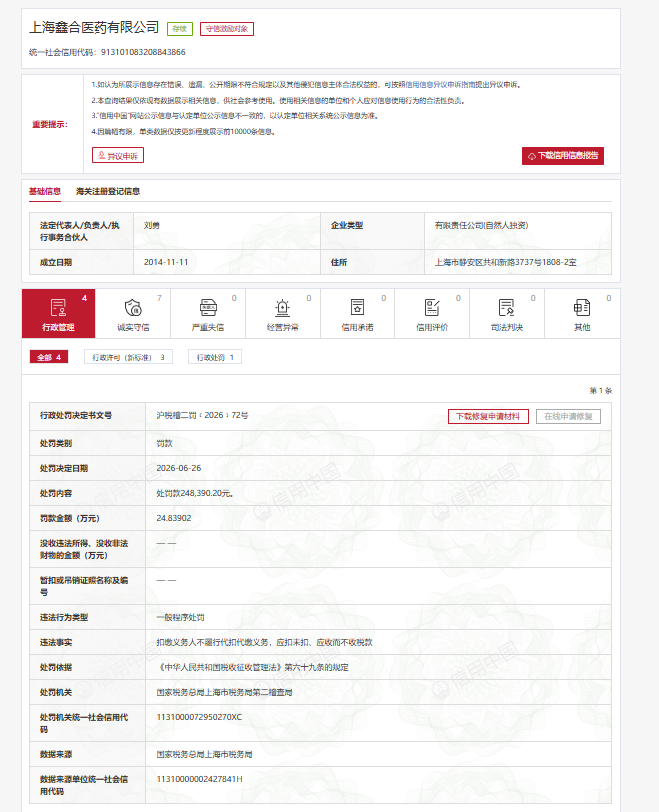Image resolution: width=659 pixels, height=812 pixels.
Task: Click the 异议申诉 button
Action: 118,155
